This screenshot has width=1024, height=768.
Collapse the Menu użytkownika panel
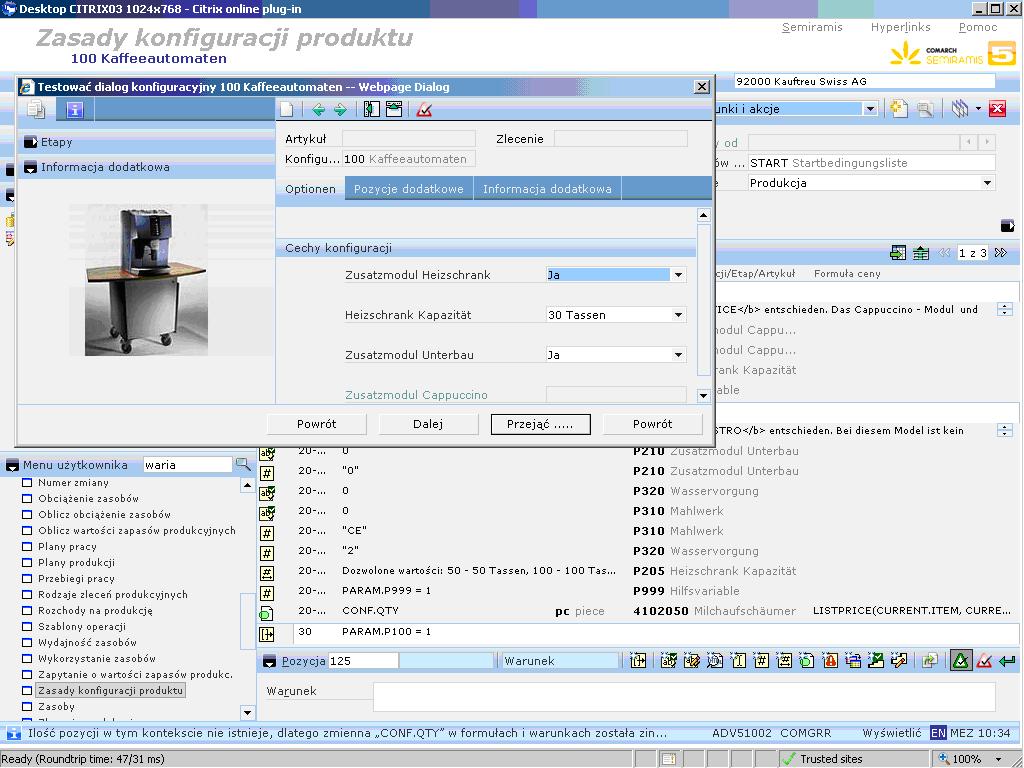point(12,465)
